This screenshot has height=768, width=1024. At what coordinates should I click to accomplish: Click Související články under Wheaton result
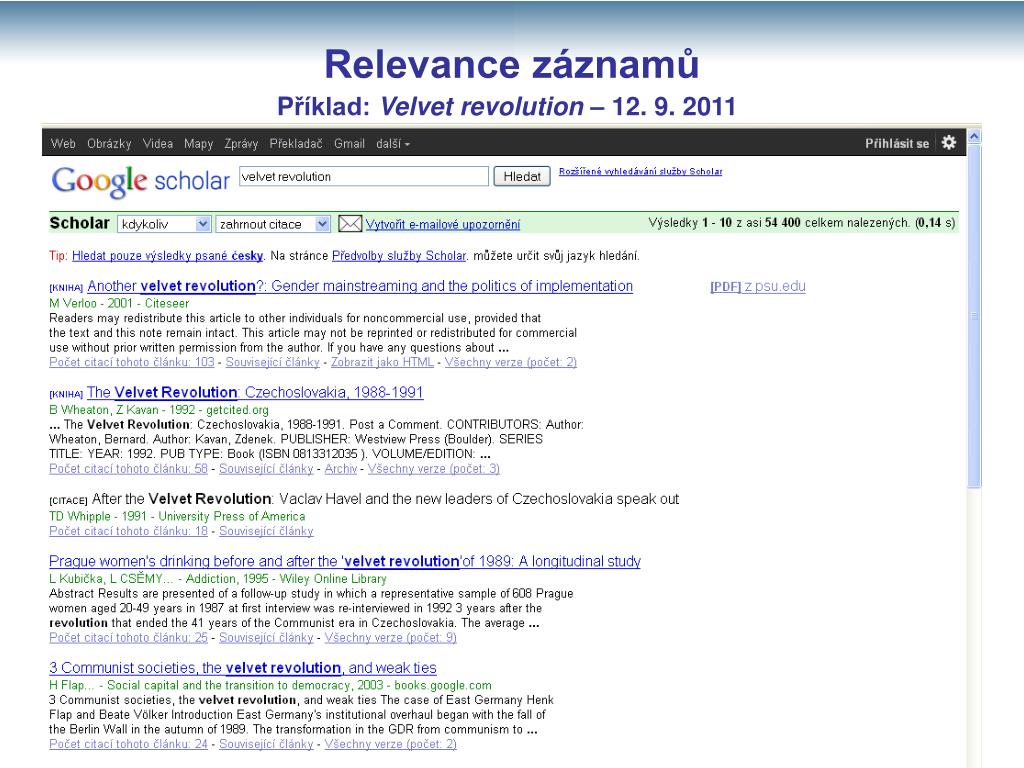point(266,468)
